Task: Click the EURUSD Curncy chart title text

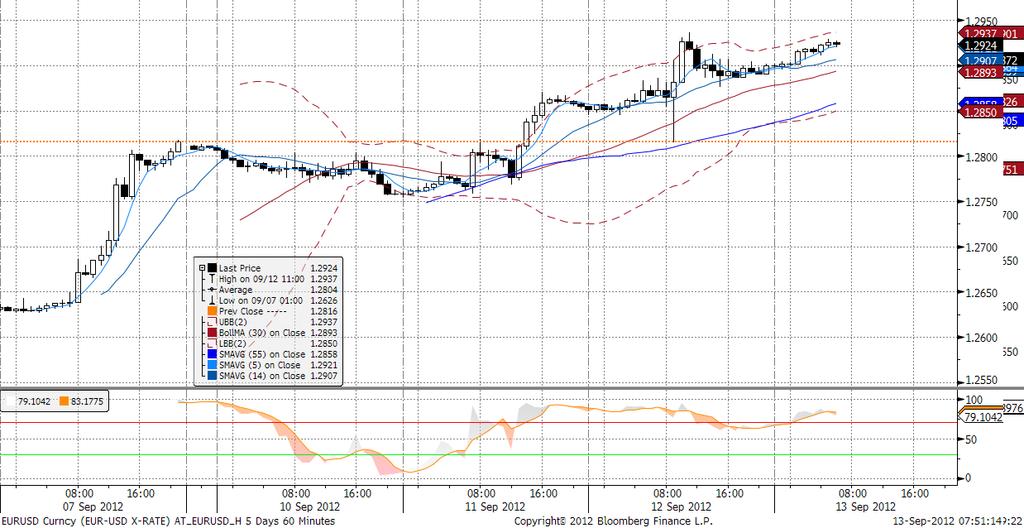Action: point(168,521)
